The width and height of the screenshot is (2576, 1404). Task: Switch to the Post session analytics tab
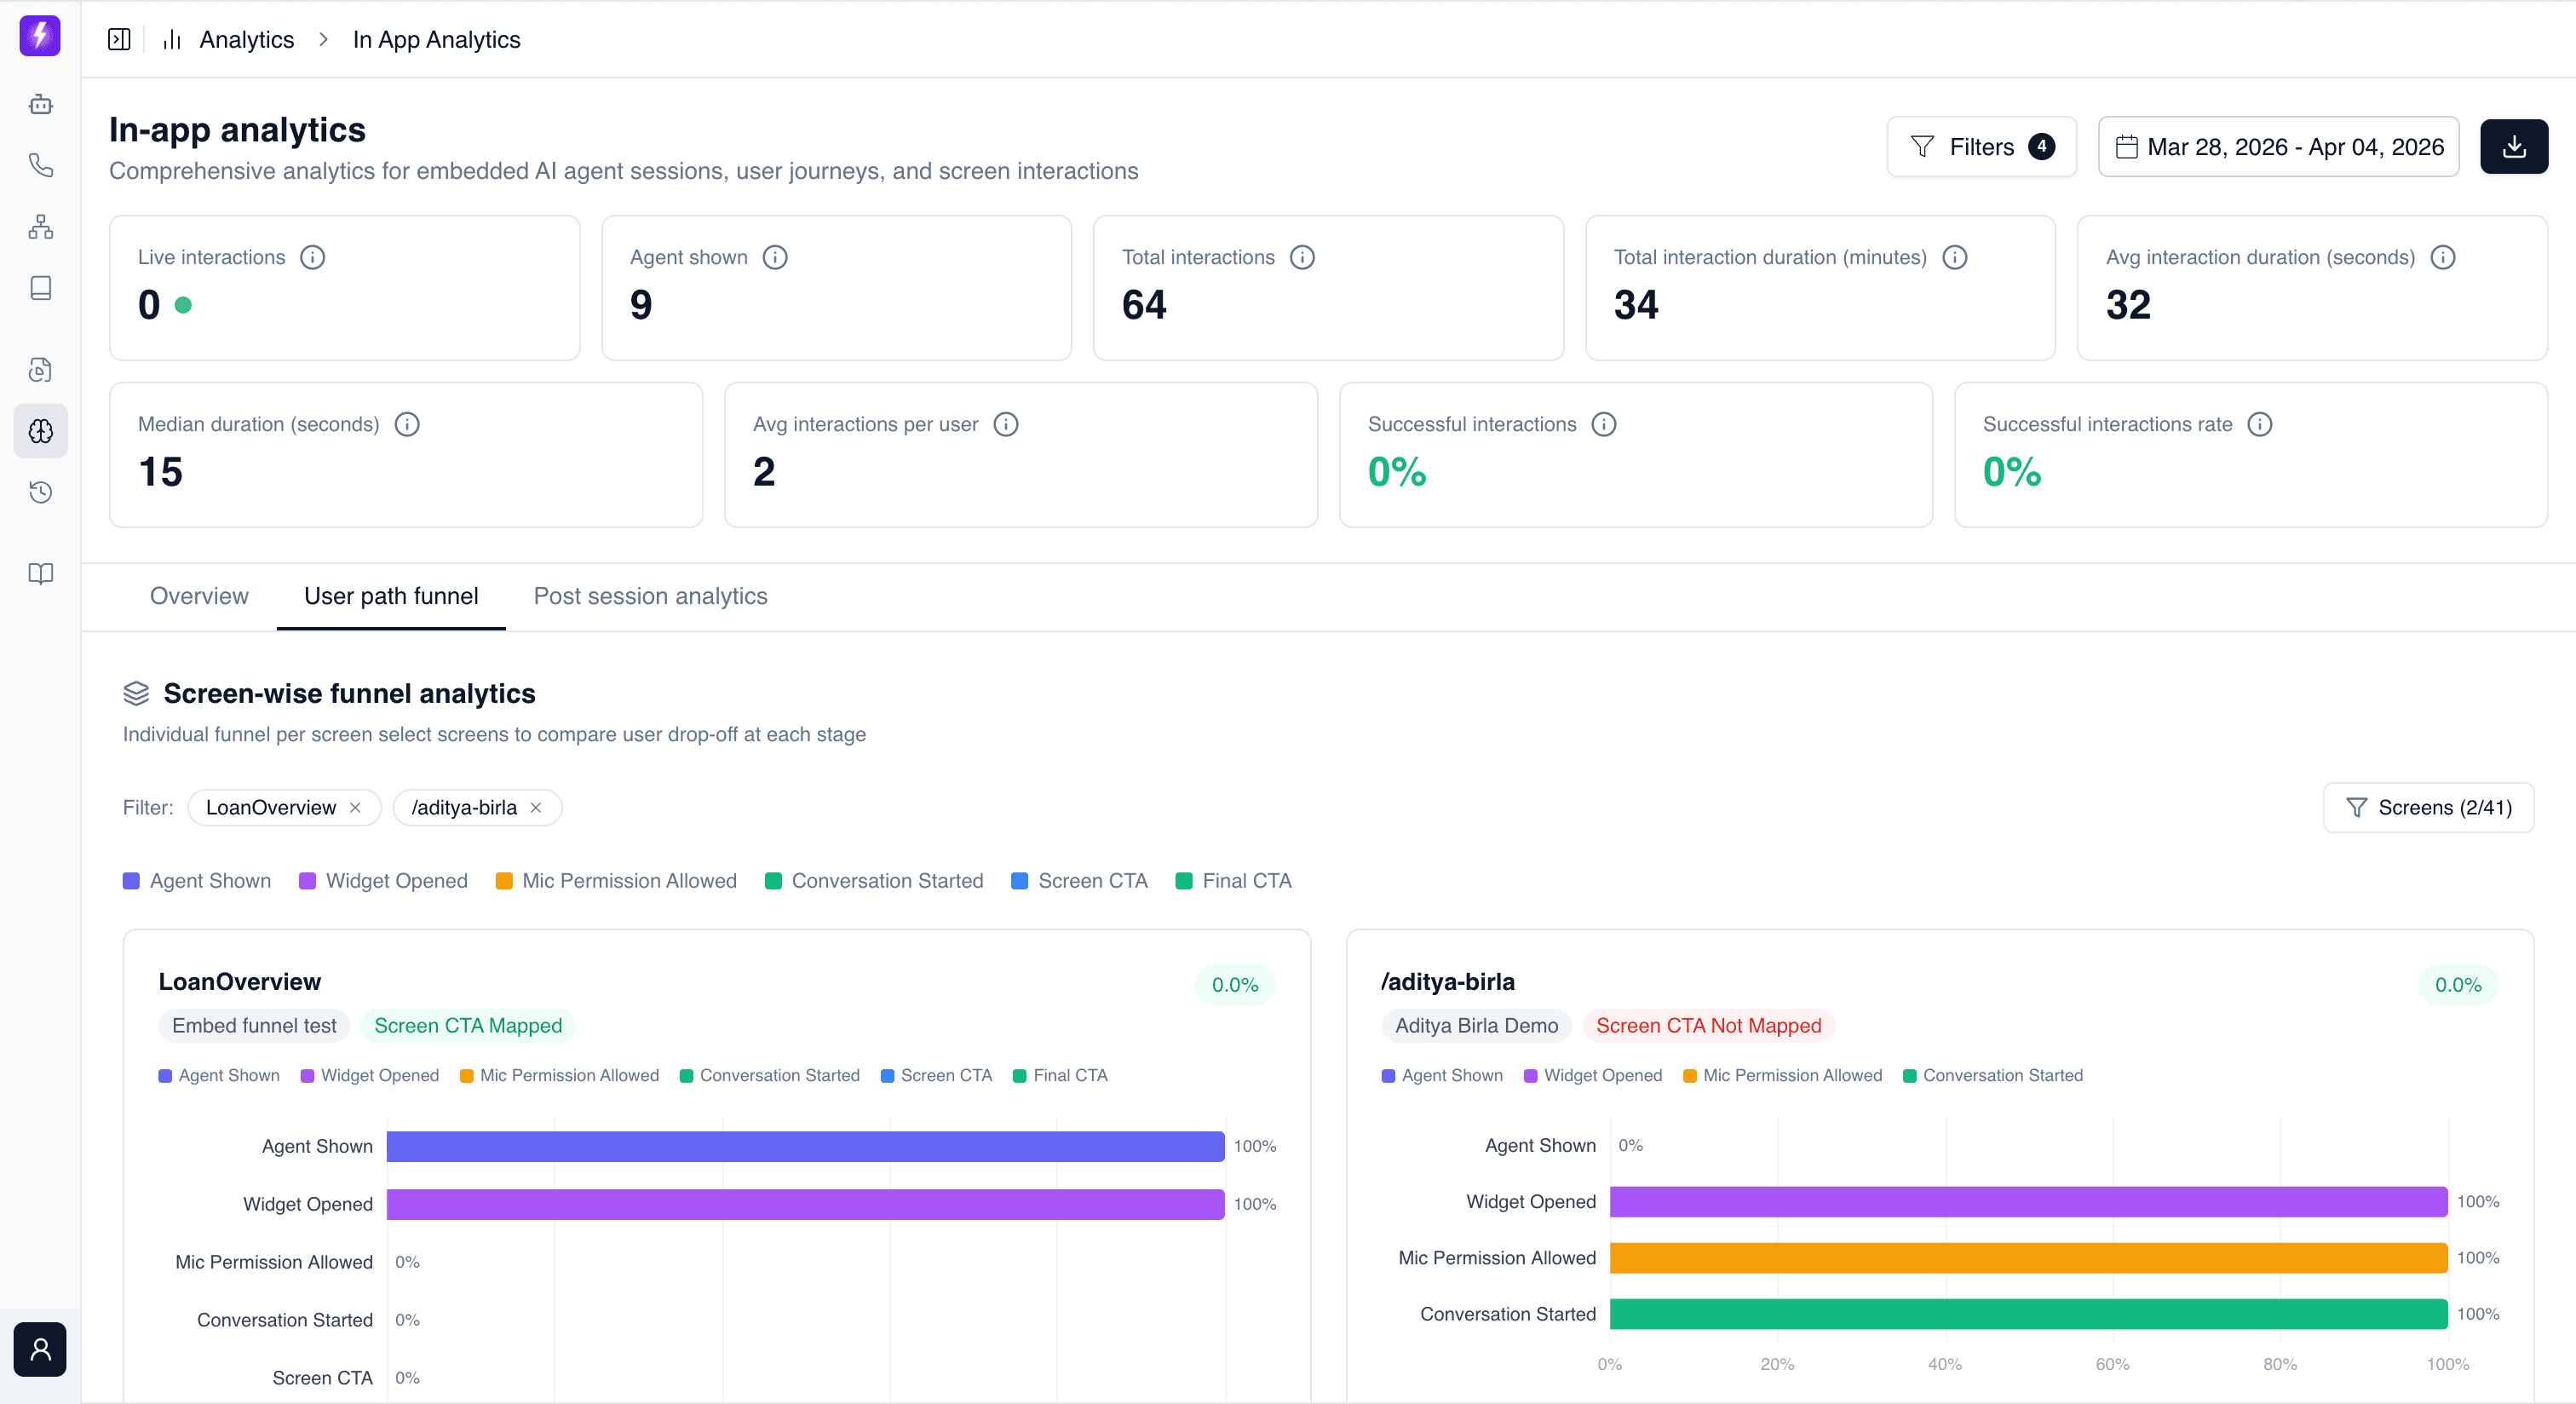pyautogui.click(x=650, y=596)
